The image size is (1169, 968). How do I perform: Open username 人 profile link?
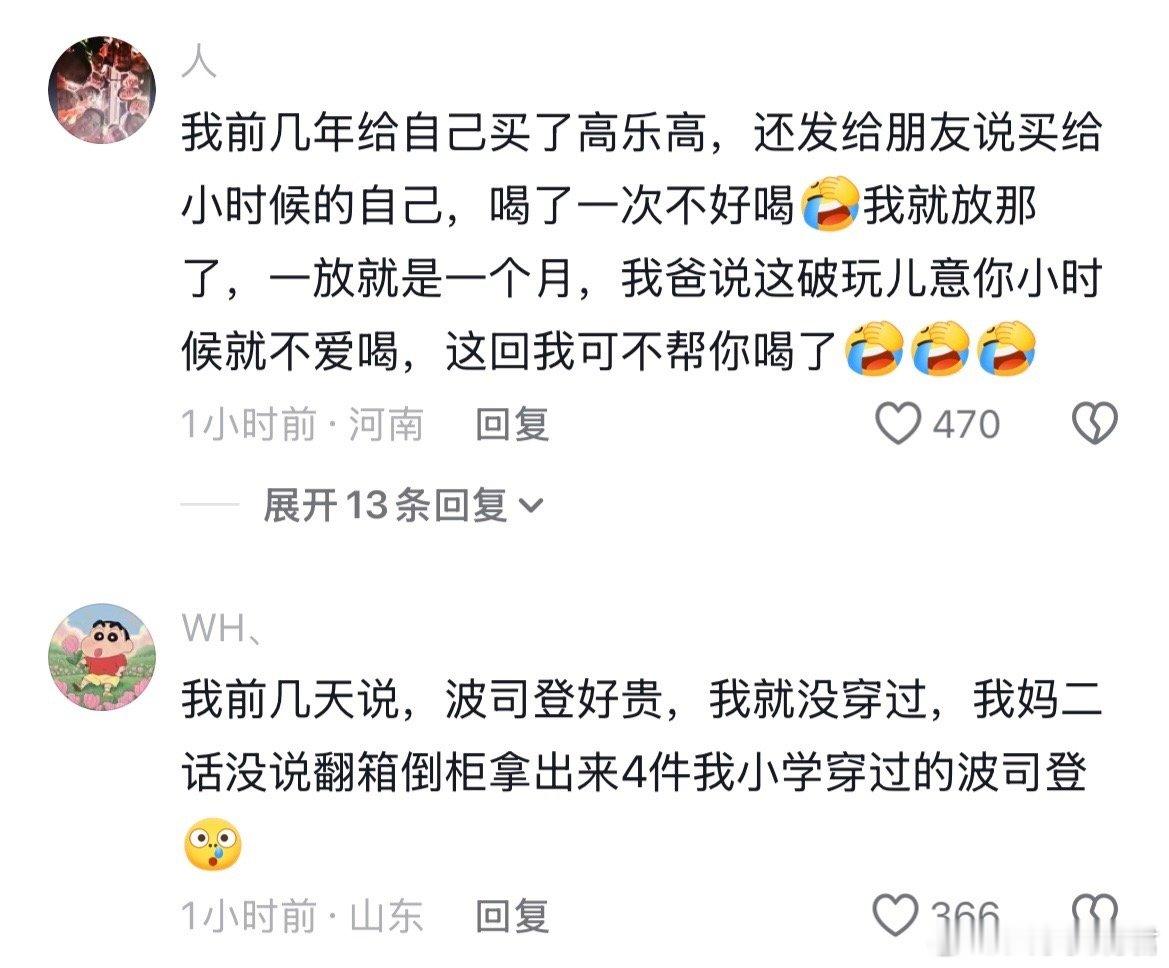coord(199,61)
